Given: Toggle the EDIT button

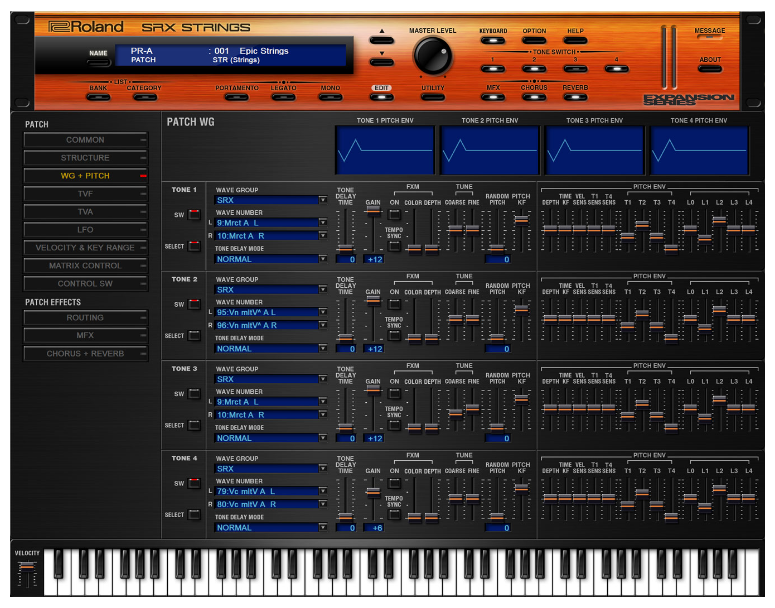Looking at the screenshot, I should [382, 97].
